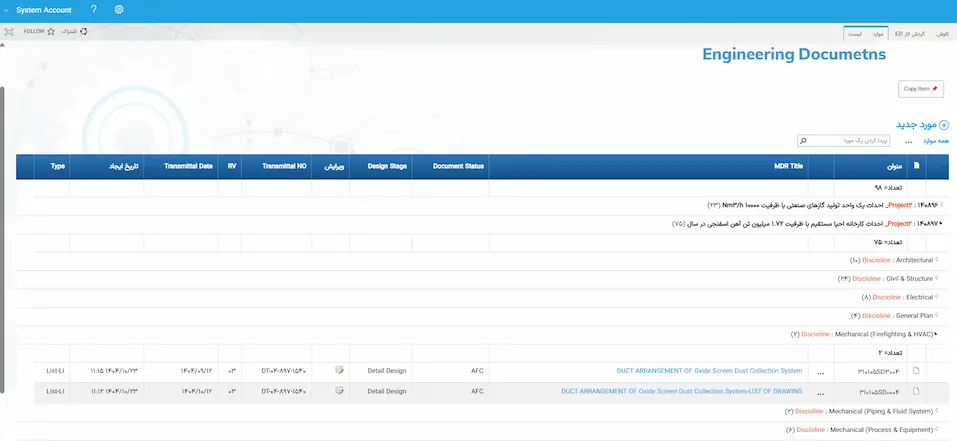
Task: Open ellipsis menu for first DUCT ARRANGEMENT row
Action: (821, 373)
